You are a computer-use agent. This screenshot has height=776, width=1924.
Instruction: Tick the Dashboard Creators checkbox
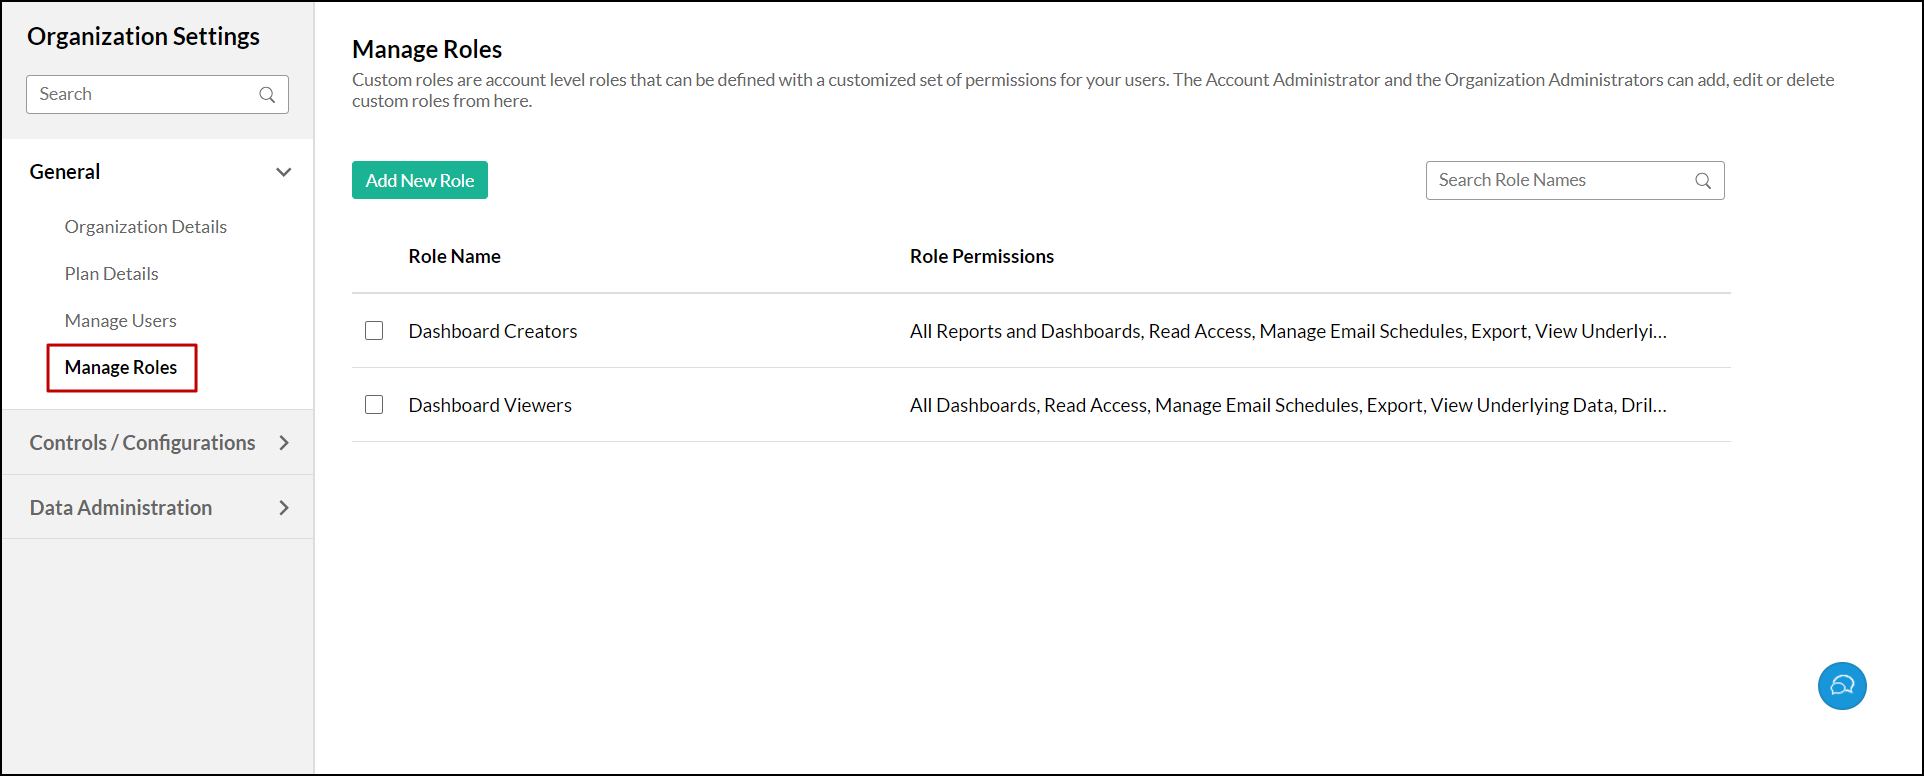374,331
